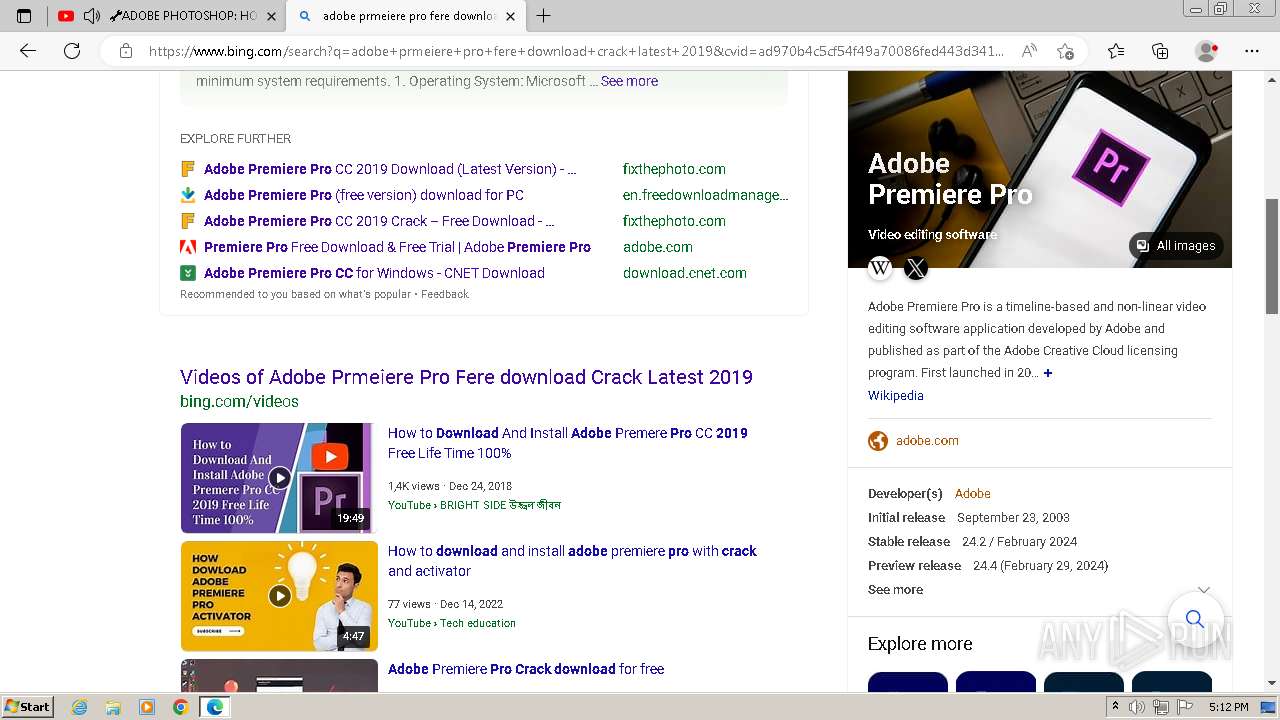
Task: Select Microsoft Edge taskbar icon
Action: [214, 707]
